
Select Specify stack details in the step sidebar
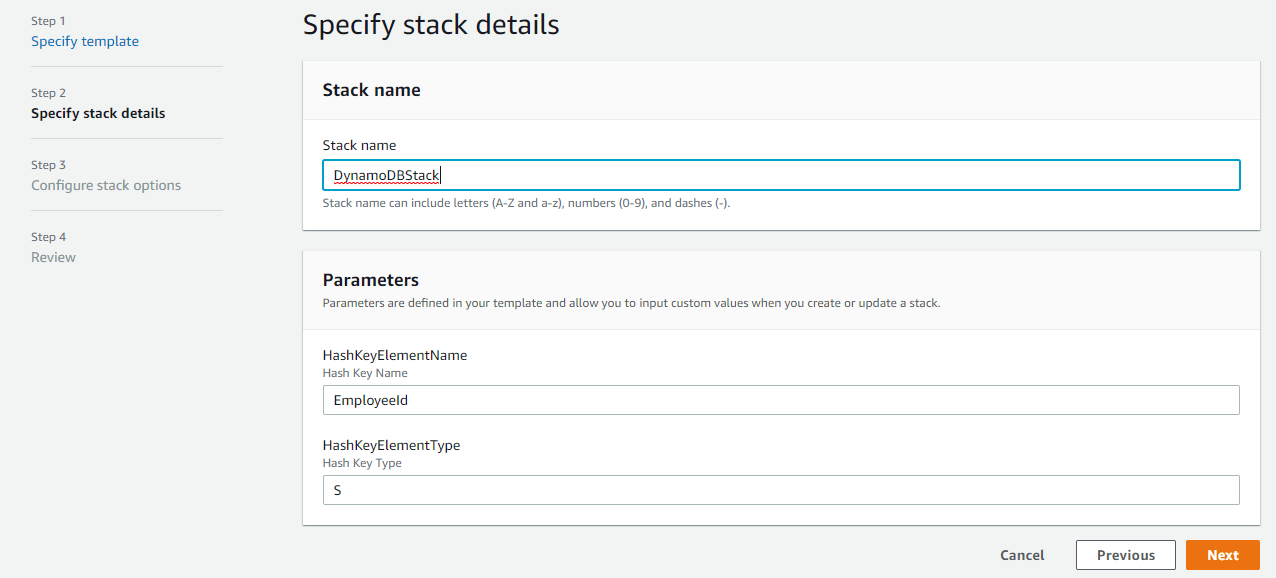click(98, 113)
